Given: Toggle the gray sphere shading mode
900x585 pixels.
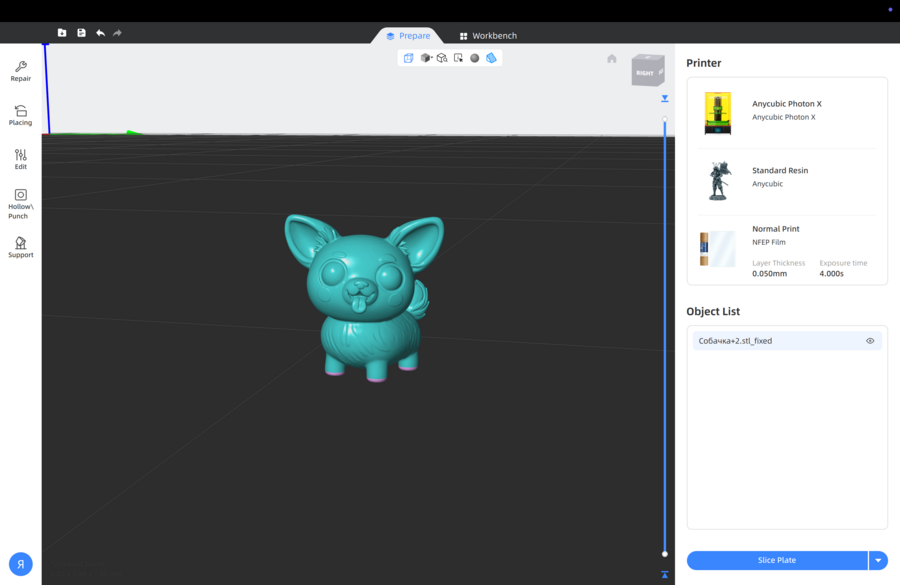Looking at the screenshot, I should click(475, 58).
